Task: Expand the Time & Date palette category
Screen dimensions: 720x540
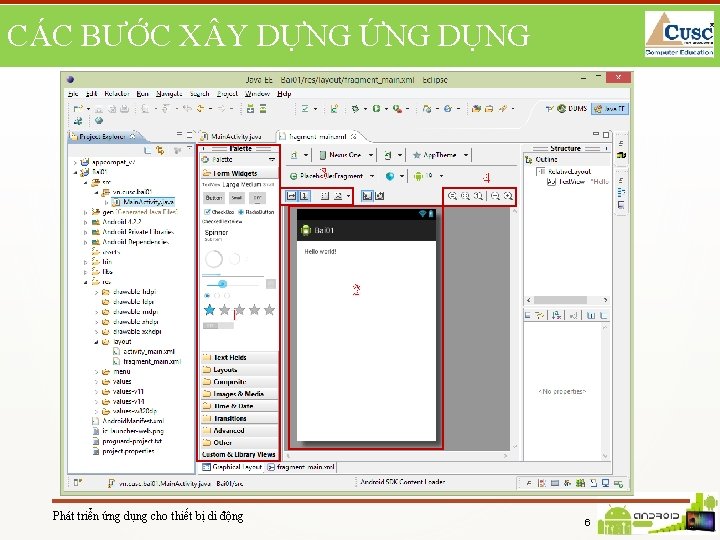Action: 239,406
